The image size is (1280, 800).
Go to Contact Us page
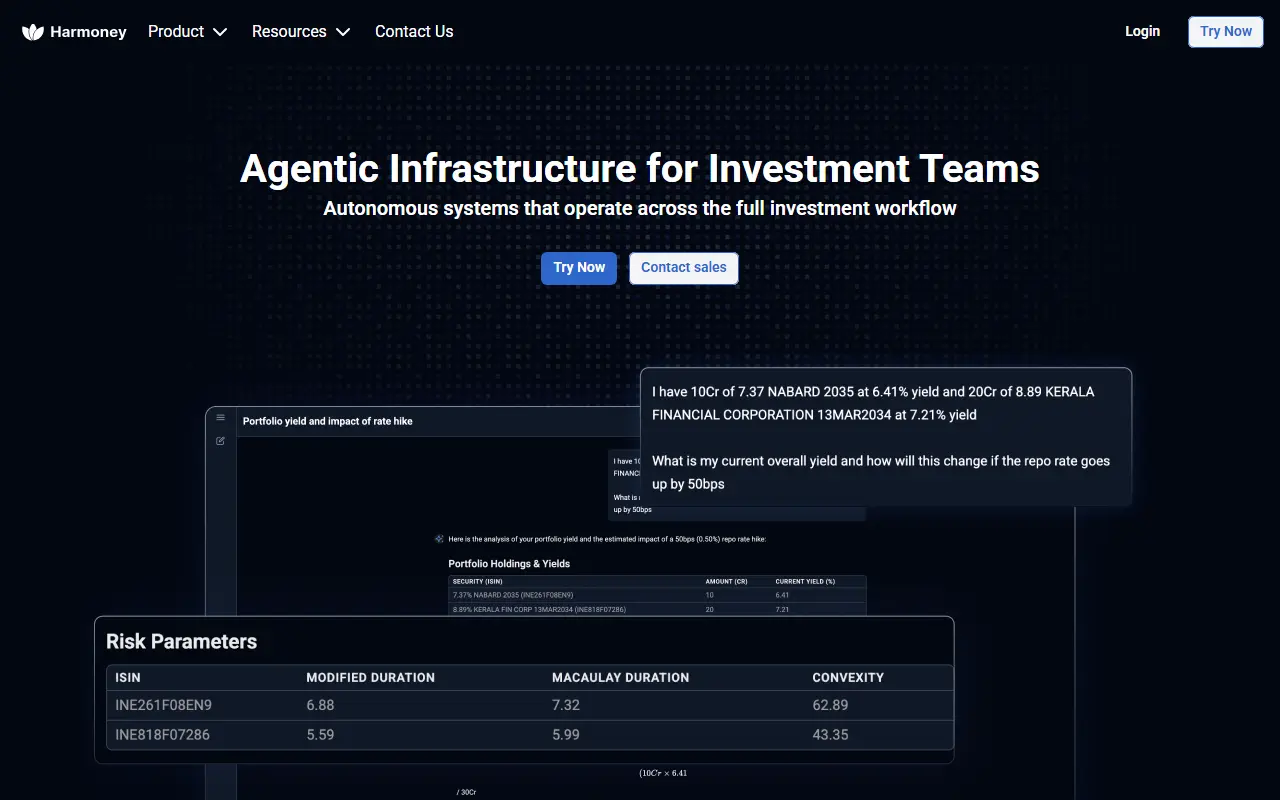[414, 32]
